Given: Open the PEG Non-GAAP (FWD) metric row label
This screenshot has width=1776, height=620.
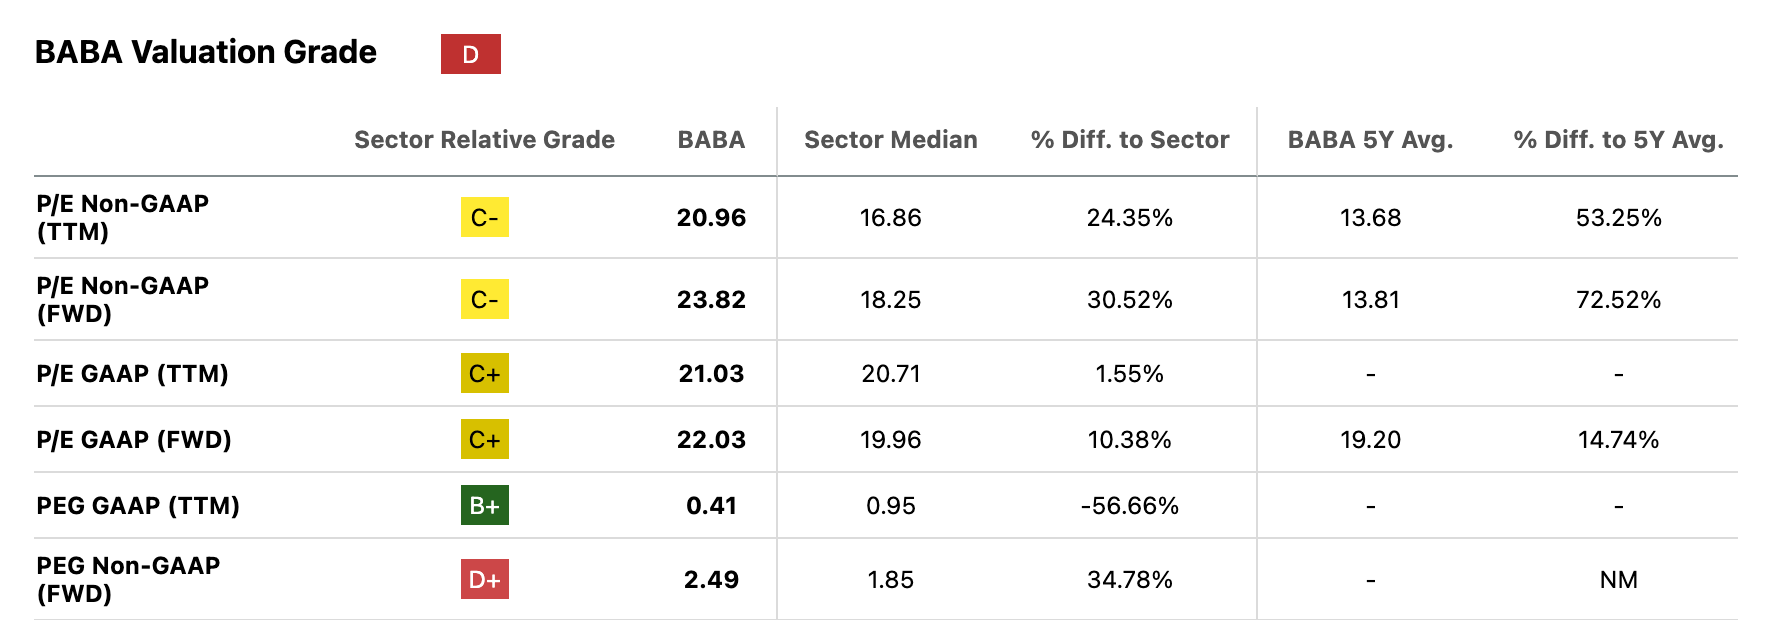Looking at the screenshot, I should [x=128, y=579].
